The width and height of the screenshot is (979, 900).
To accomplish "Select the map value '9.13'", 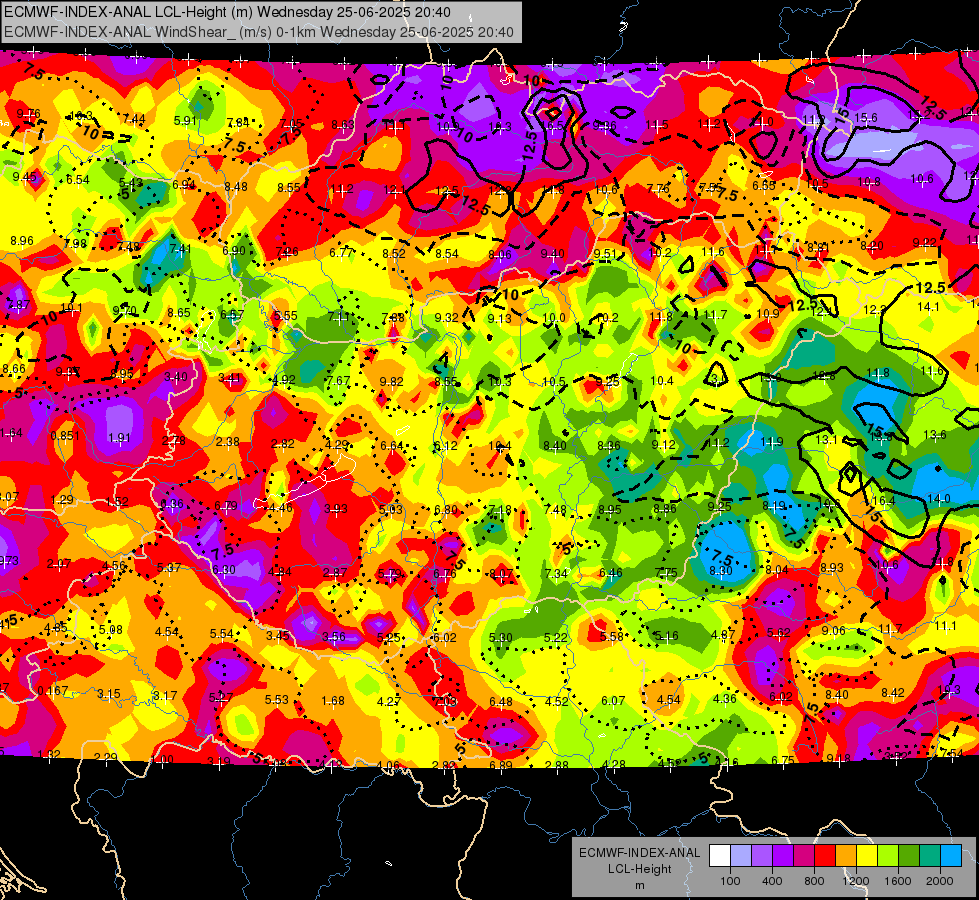I will click(x=499, y=319).
